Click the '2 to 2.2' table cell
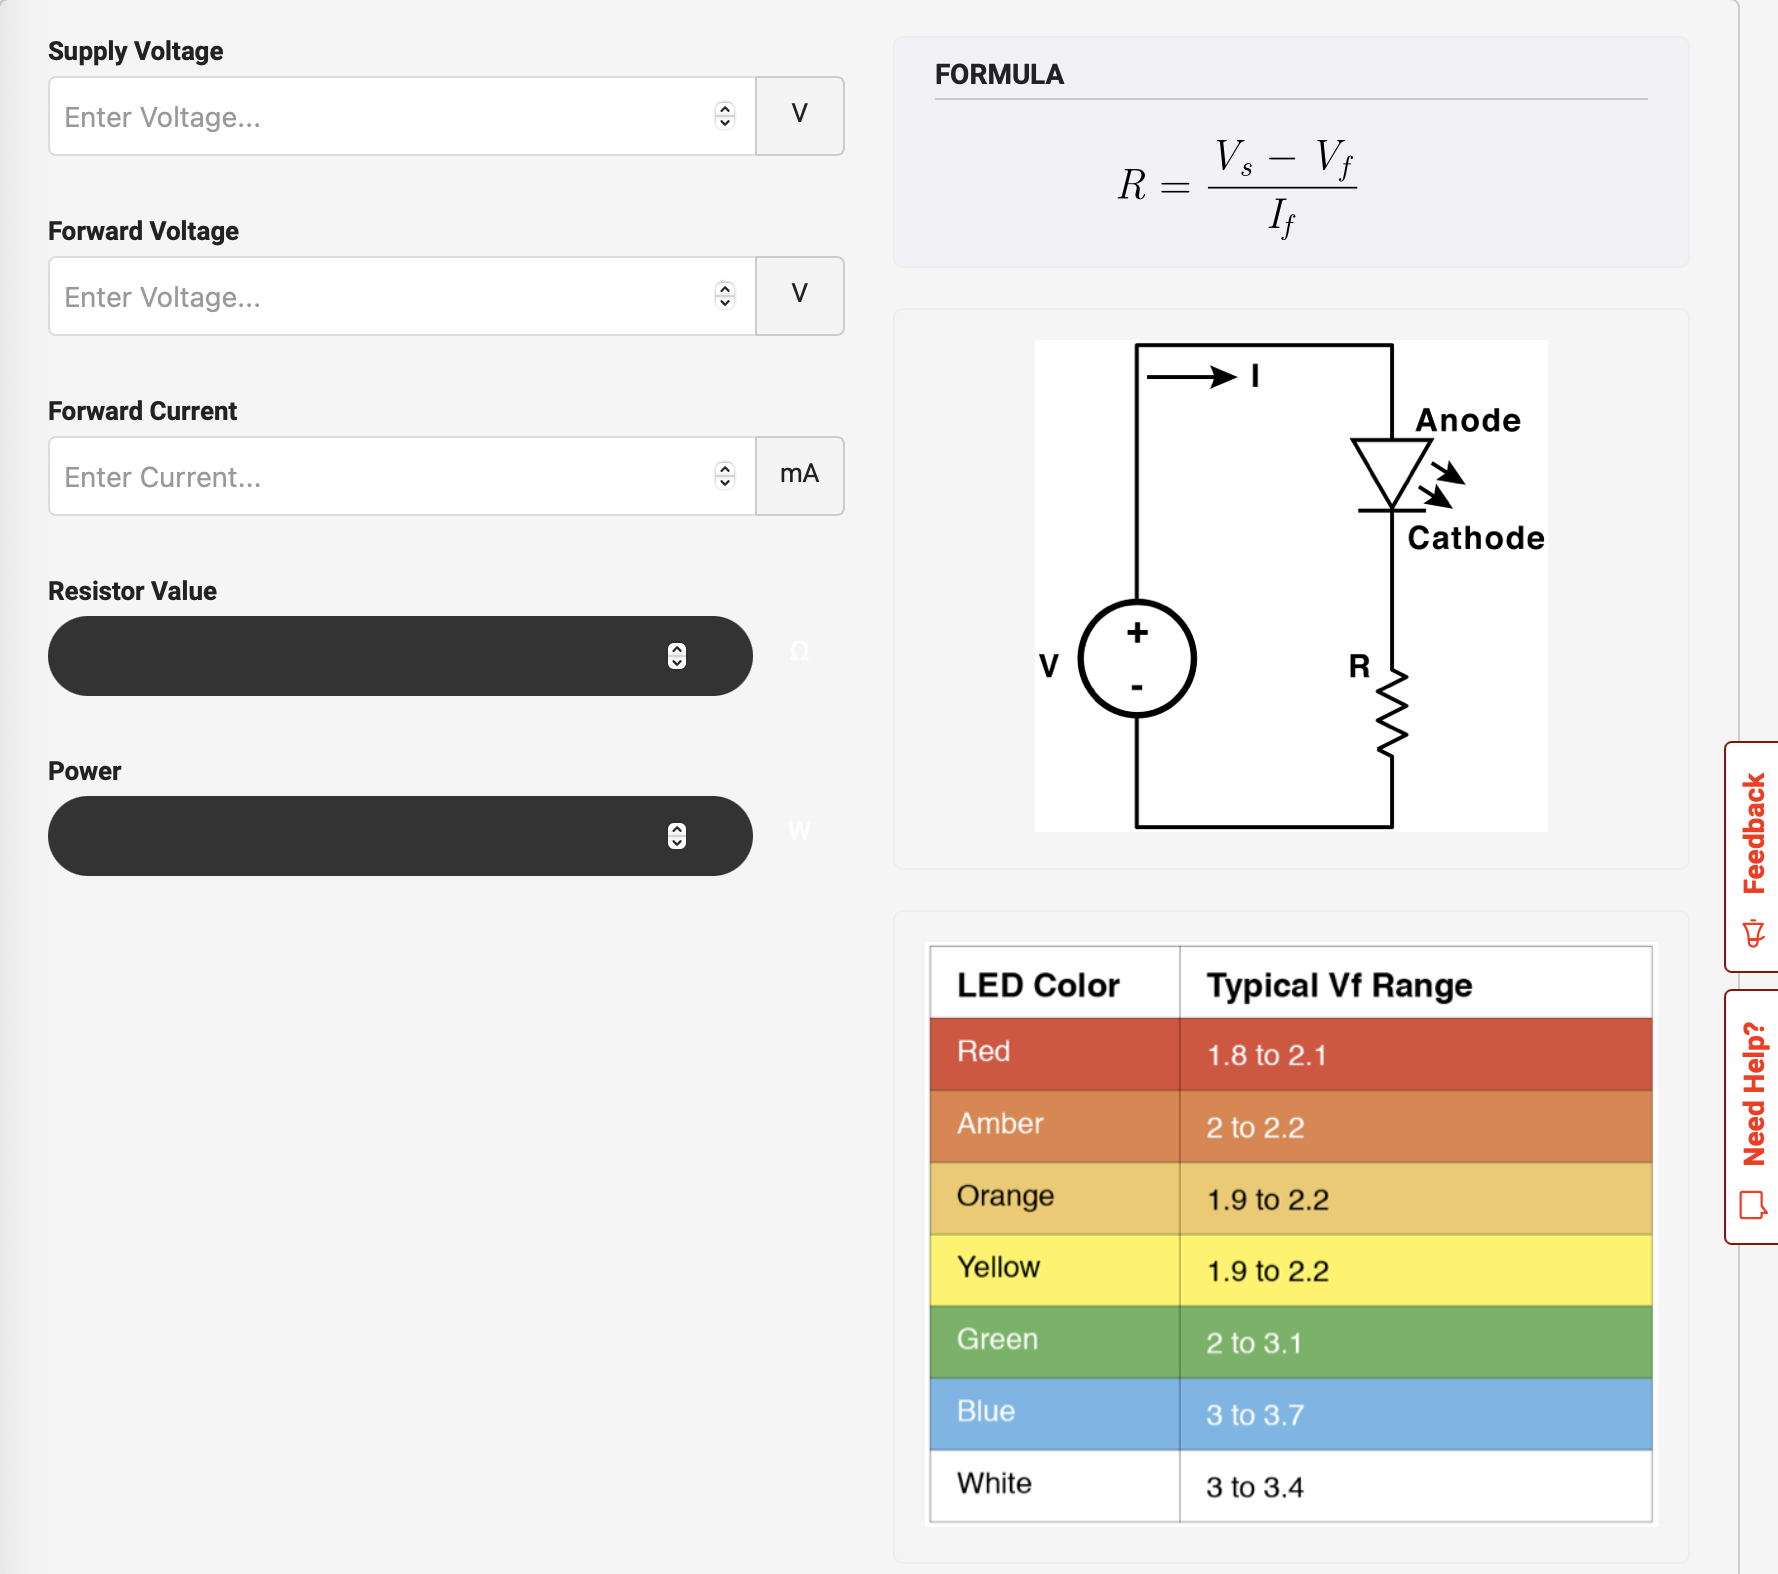The image size is (1778, 1574). point(1416,1126)
